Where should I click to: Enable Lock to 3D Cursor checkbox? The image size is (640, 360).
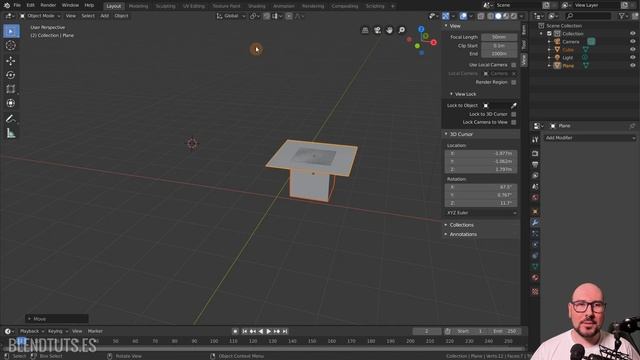pyautogui.click(x=513, y=114)
